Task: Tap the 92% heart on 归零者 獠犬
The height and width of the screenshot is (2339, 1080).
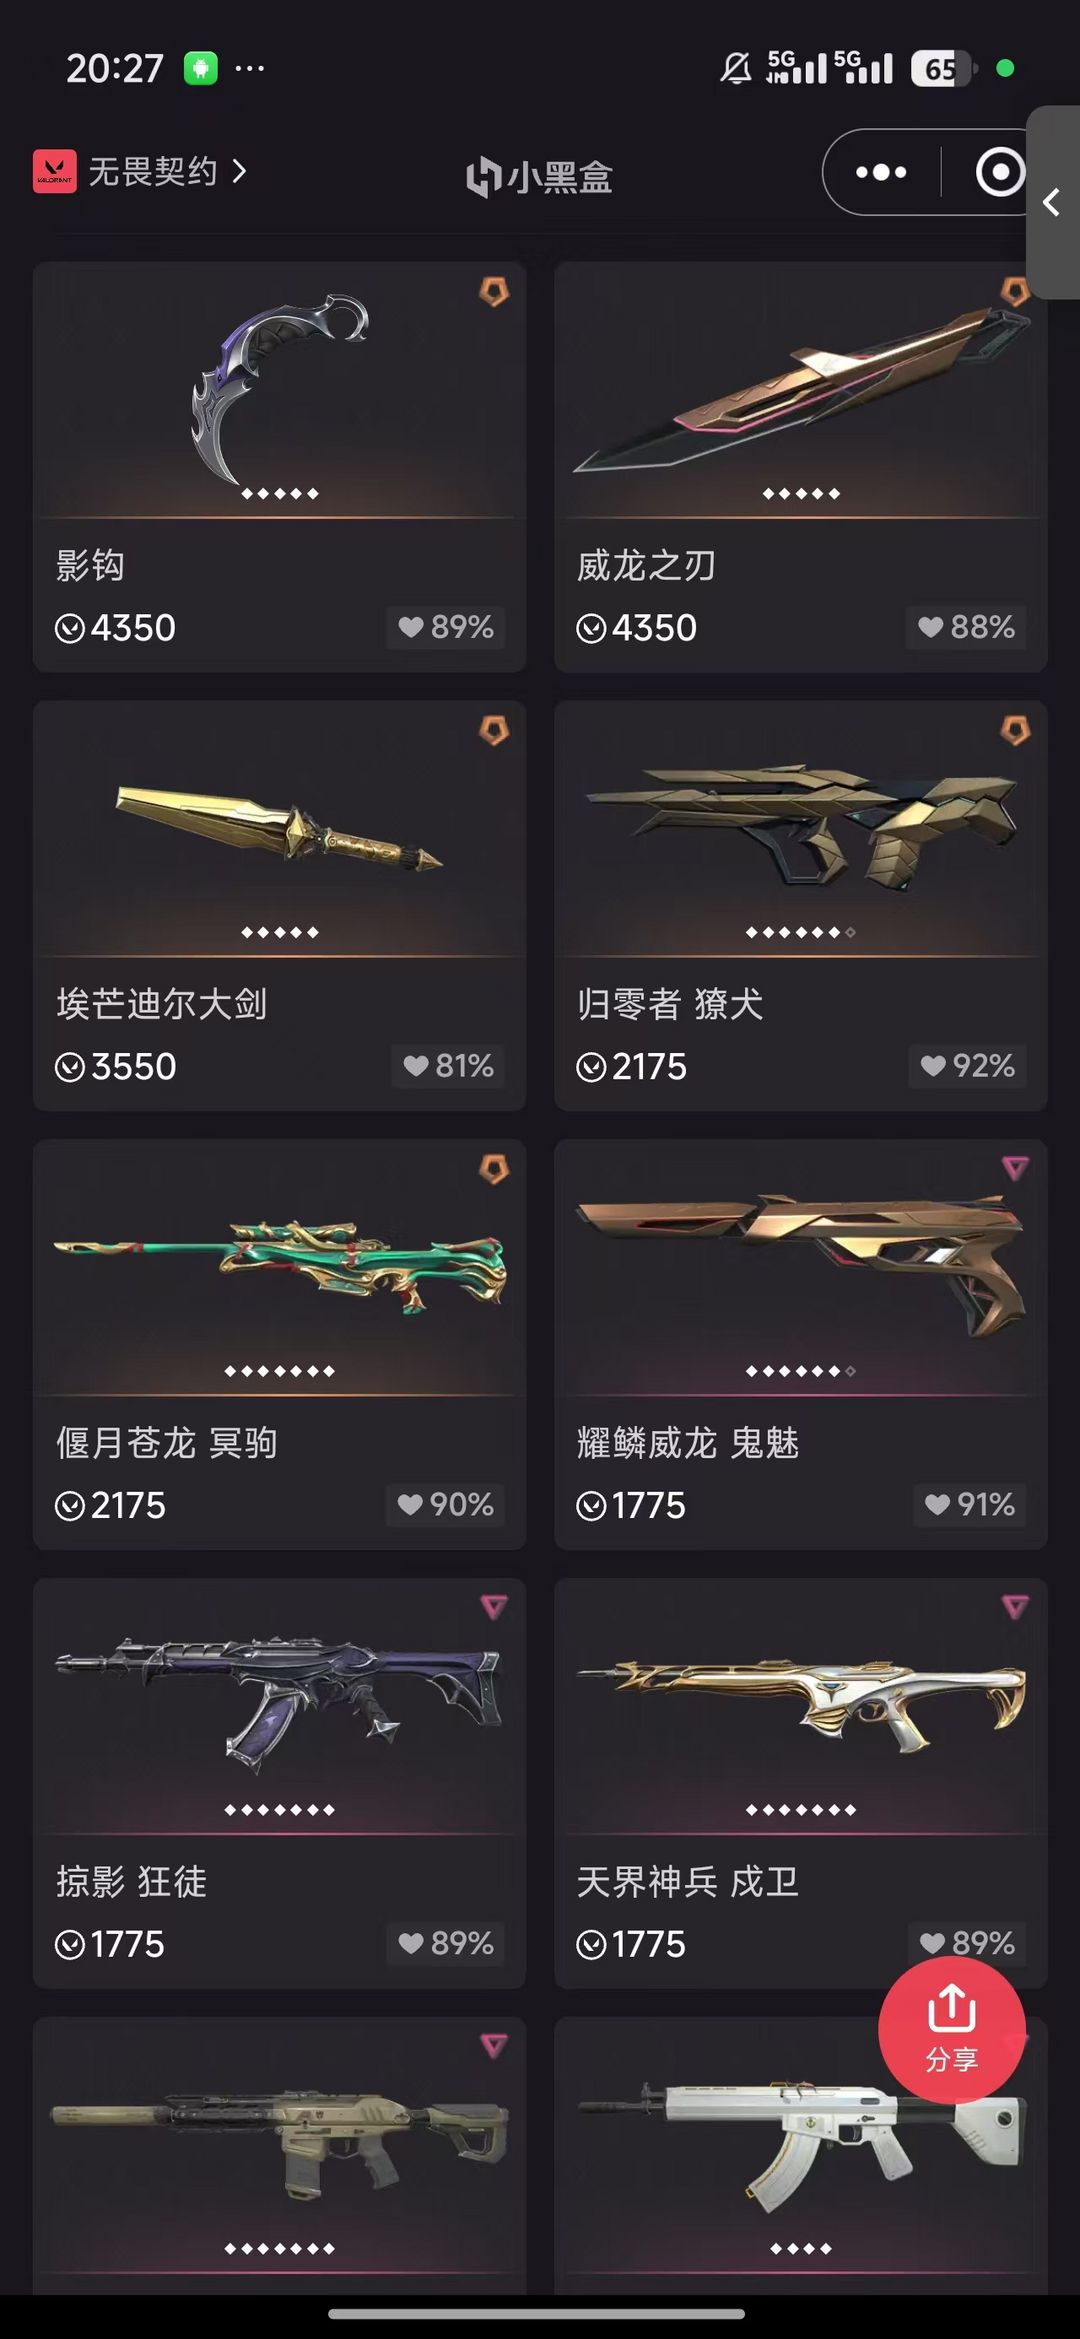Action: [968, 1066]
